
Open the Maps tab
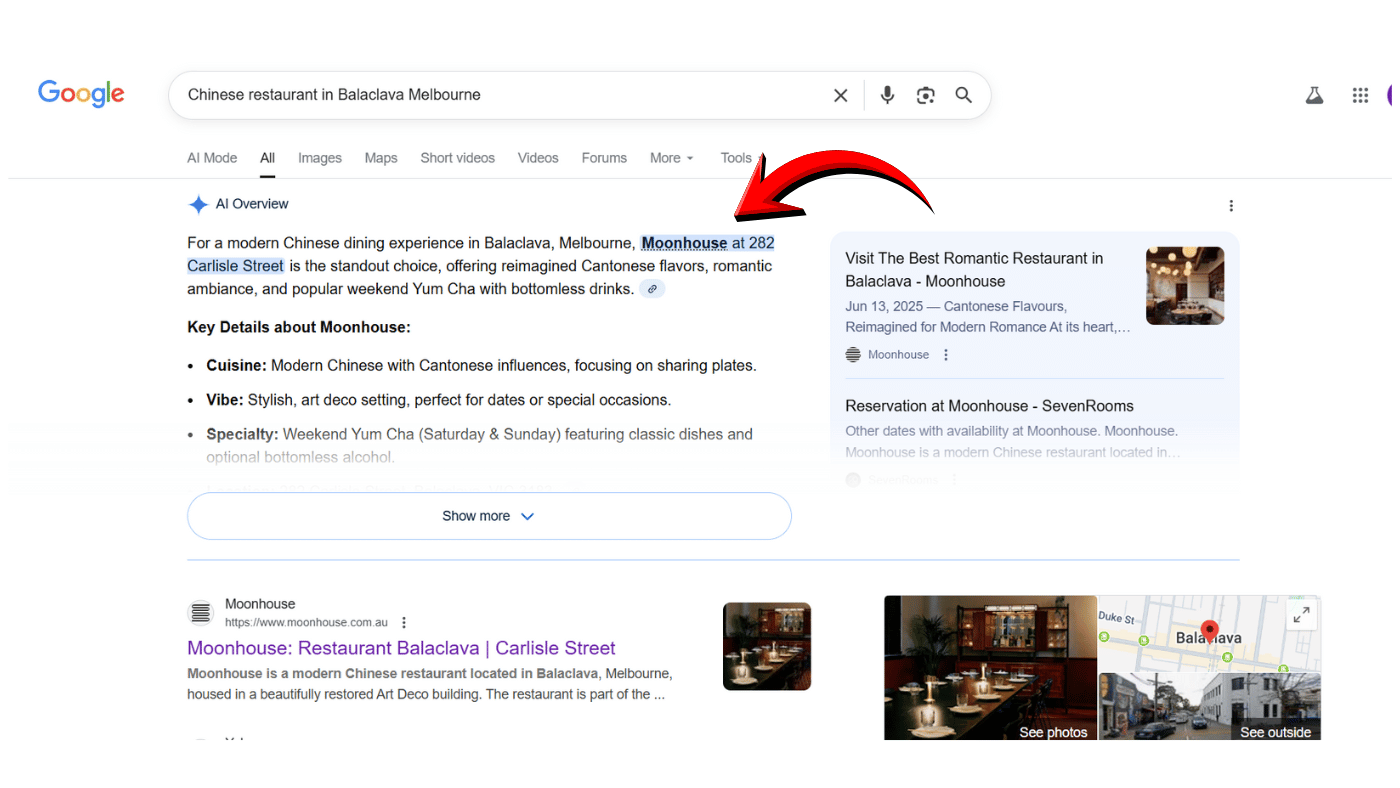tap(381, 158)
